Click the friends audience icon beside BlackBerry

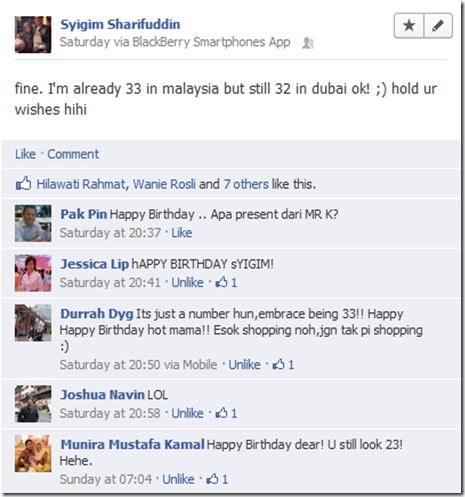tap(308, 43)
